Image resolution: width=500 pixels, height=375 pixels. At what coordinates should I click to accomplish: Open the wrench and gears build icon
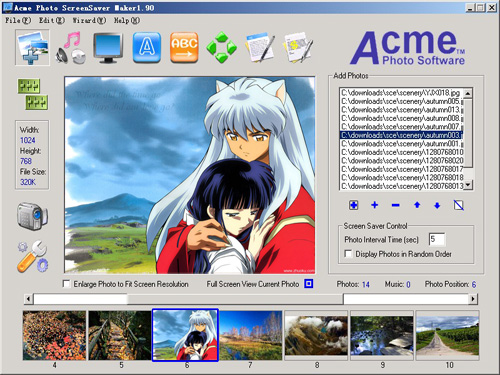32,256
